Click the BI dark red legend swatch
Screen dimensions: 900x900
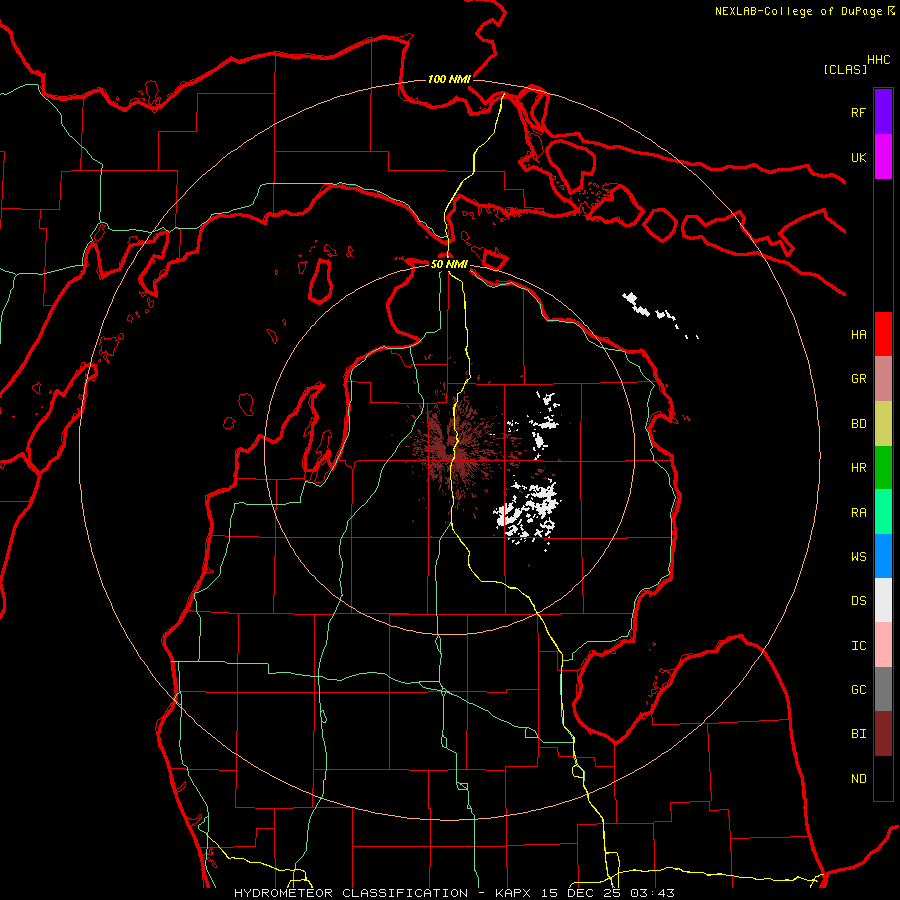tap(883, 734)
